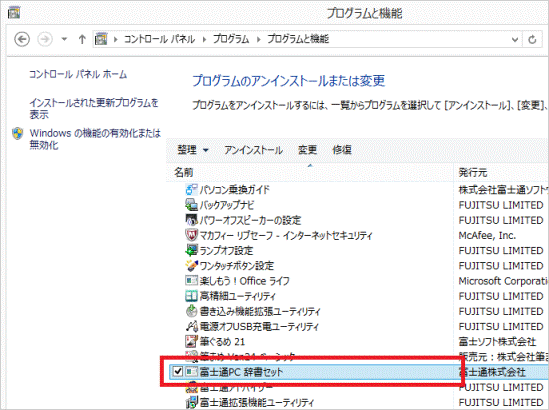Click the 筆ぐるめ 21 icon

coord(191,341)
